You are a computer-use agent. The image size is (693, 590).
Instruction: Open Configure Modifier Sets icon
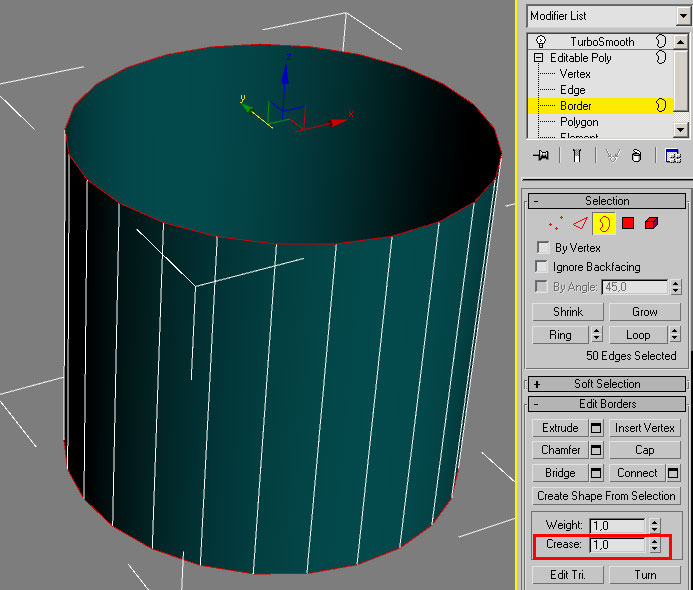(x=673, y=156)
